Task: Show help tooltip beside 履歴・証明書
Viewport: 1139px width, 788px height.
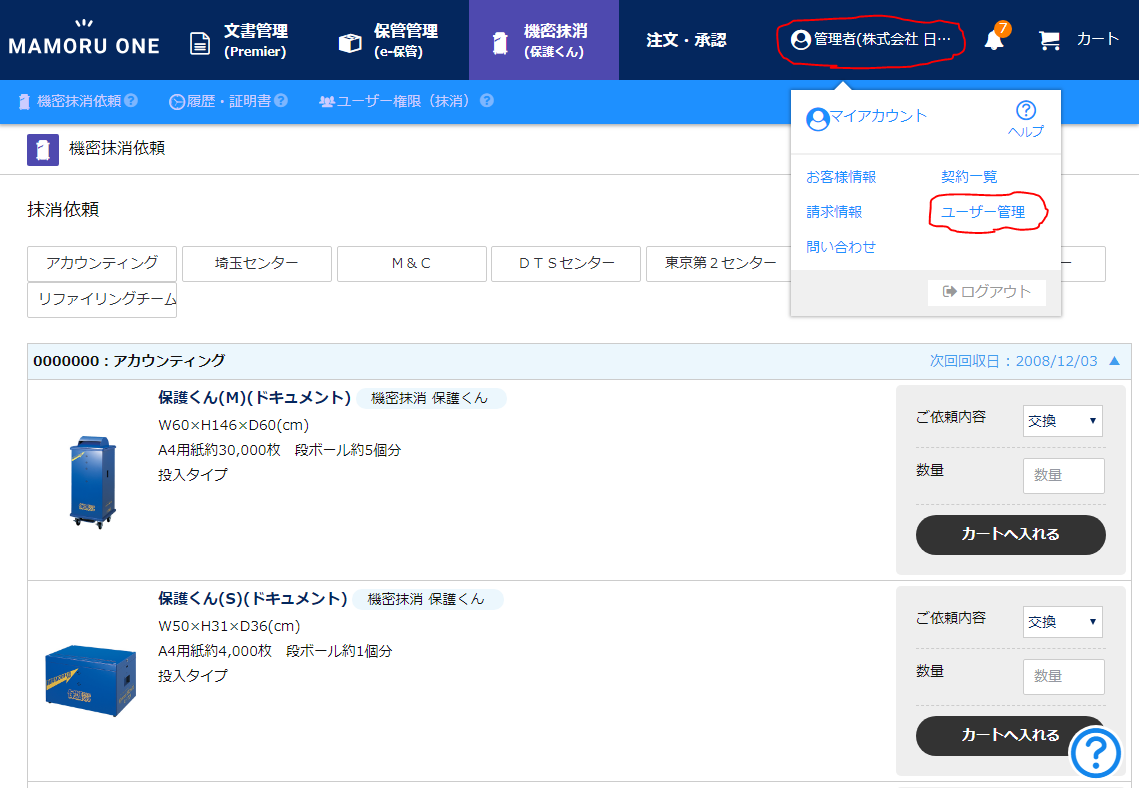Action: pos(281,101)
